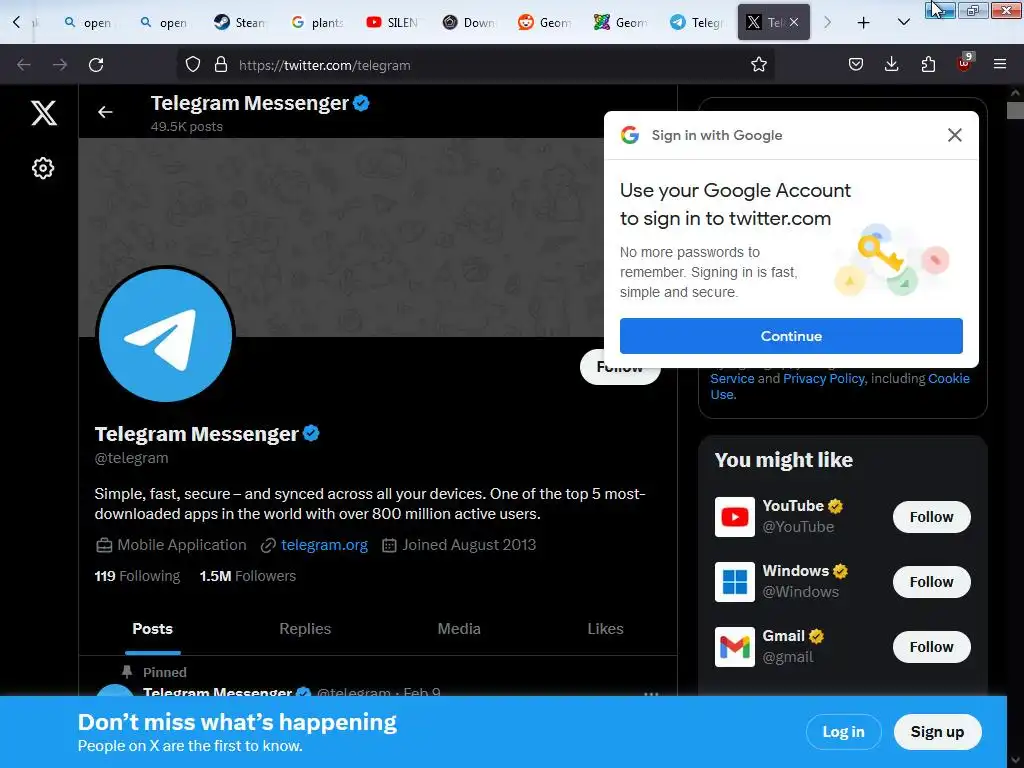Select the Media profile tab
Image resolution: width=1024 pixels, height=768 pixels.
tap(459, 629)
